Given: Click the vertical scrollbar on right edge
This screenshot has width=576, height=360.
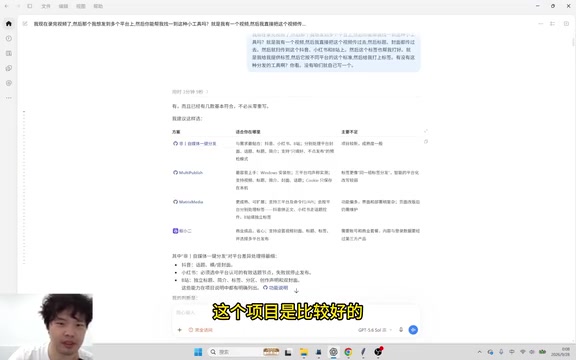Looking at the screenshot, I should (573, 40).
